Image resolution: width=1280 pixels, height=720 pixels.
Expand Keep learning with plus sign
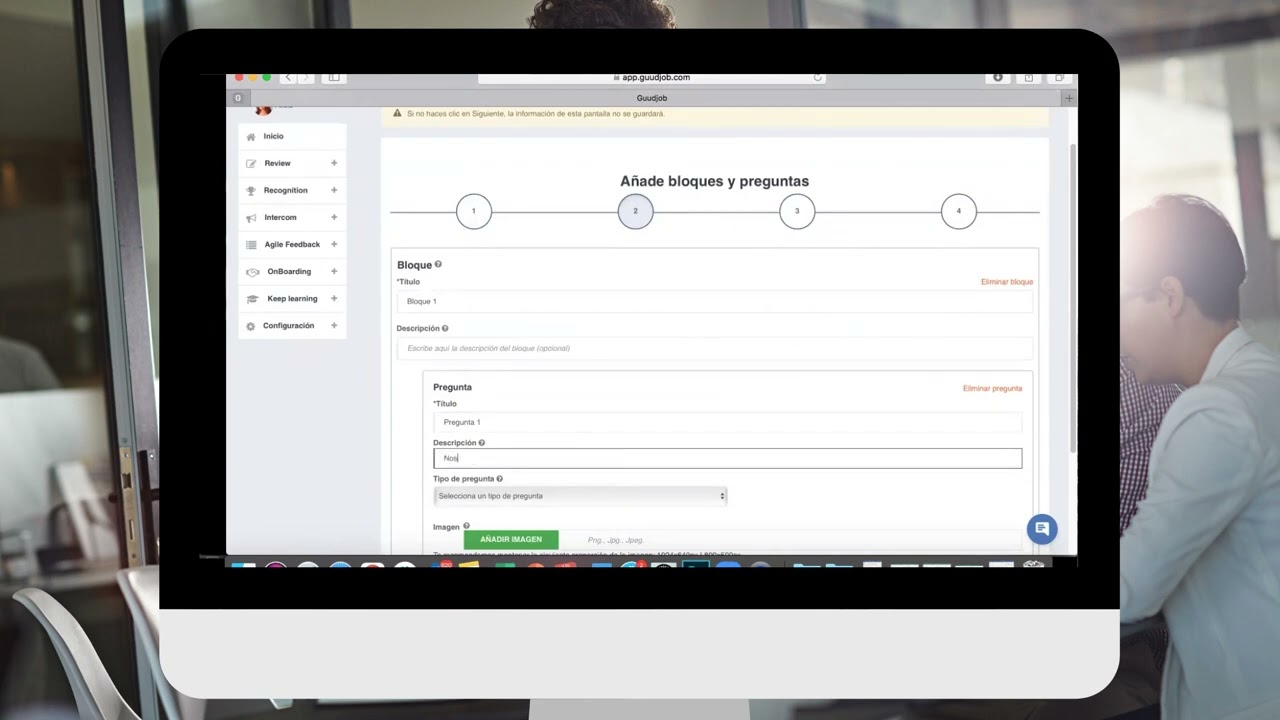[x=334, y=298]
